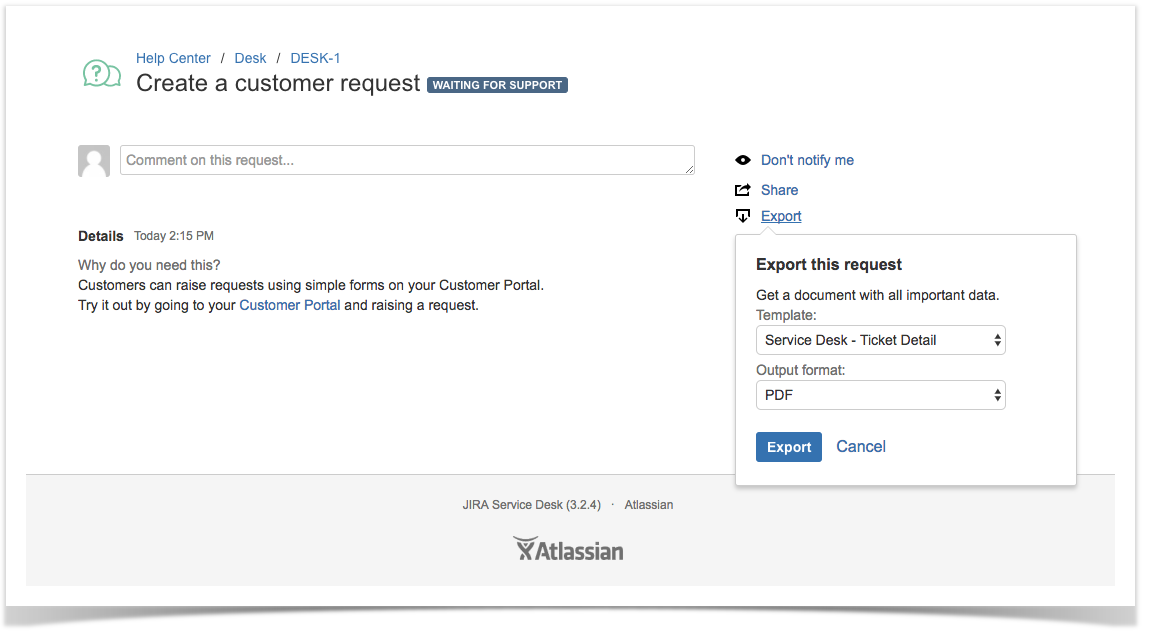Screen dimensions: 1149x635
Task: Click the user avatar placeholder
Action: [x=94, y=161]
